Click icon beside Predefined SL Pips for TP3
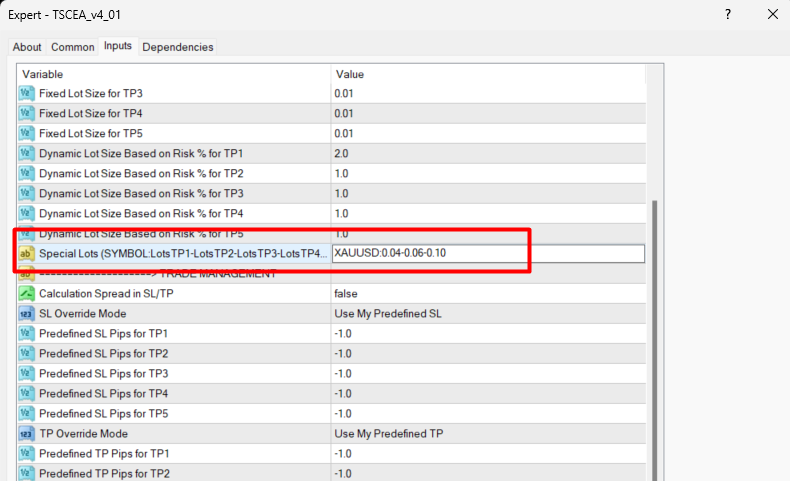Screen dimensions: 790x481 click(x=27, y=374)
